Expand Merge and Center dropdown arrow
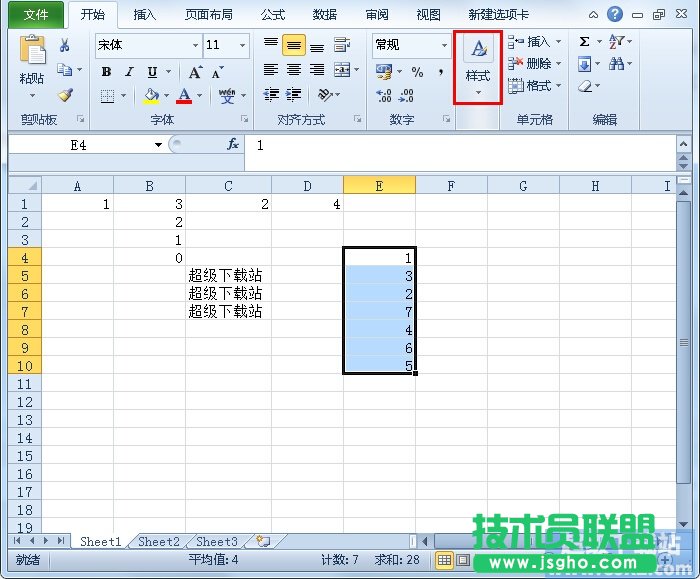The image size is (700, 579). click(356, 70)
